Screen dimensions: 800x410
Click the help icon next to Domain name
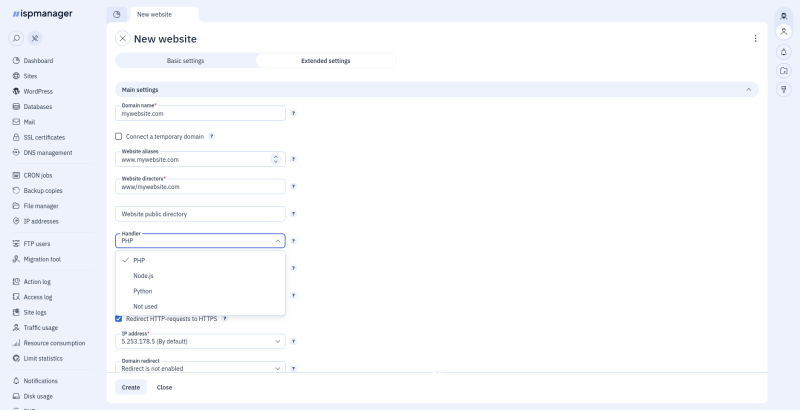(293, 113)
